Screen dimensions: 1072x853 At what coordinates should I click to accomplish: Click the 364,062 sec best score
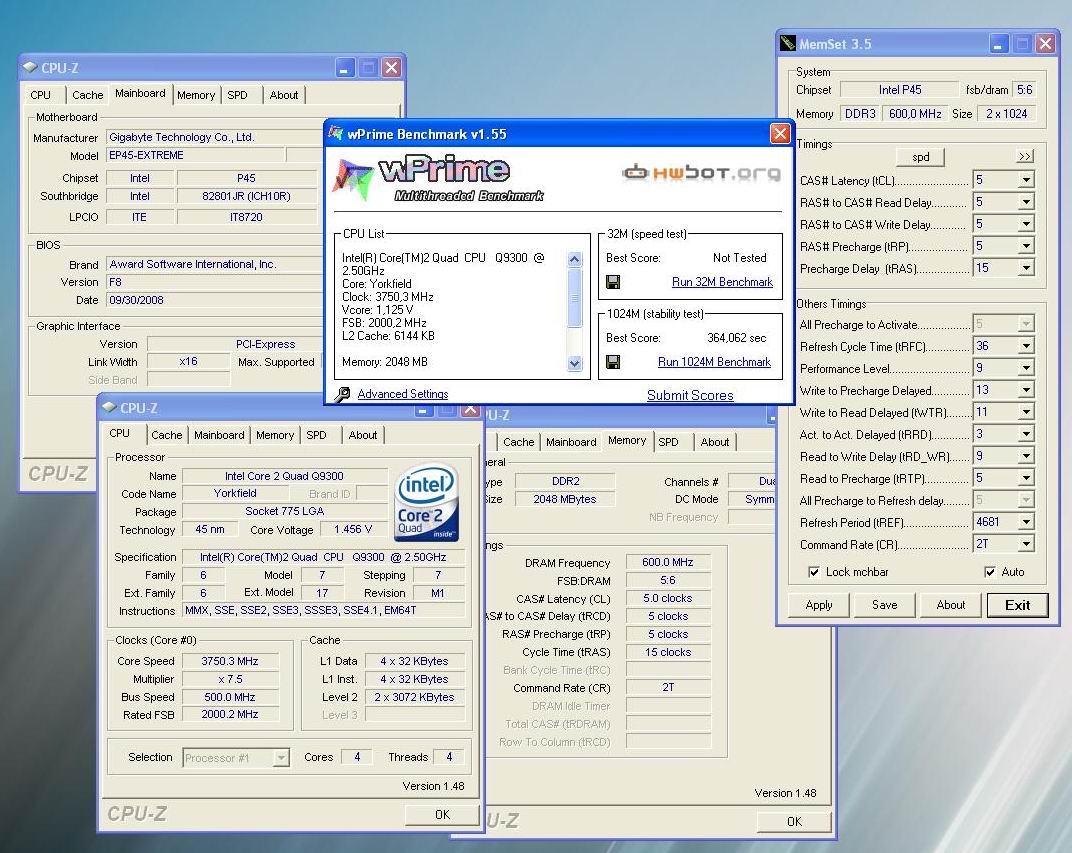tap(736, 338)
